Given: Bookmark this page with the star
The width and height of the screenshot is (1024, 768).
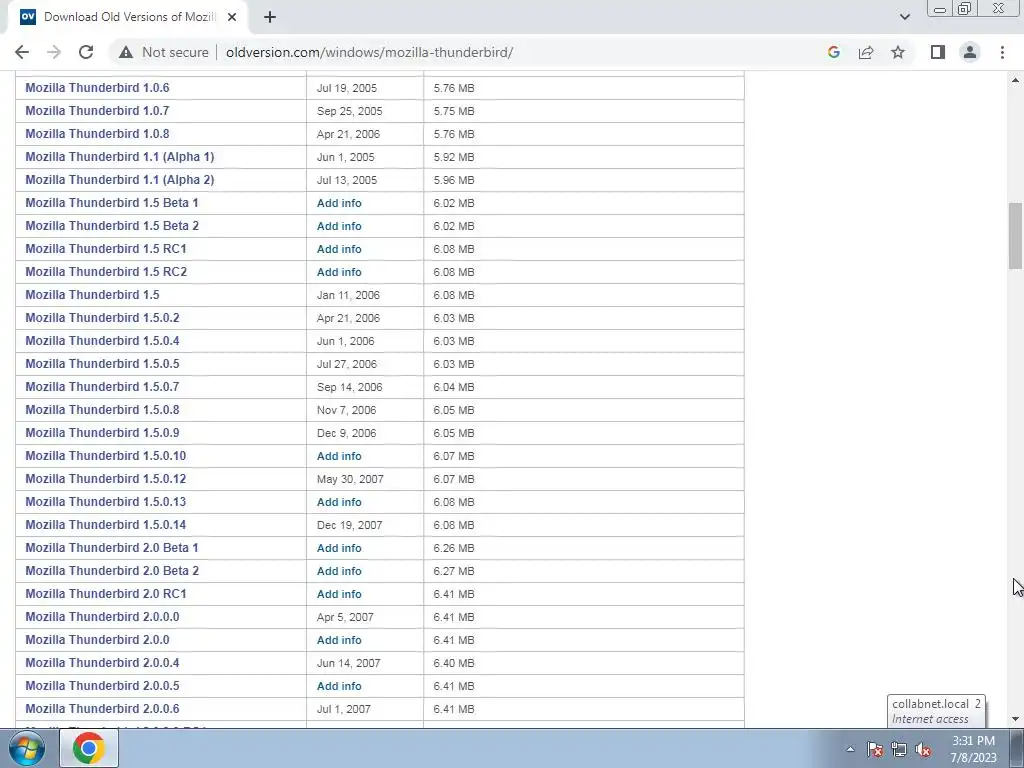Looking at the screenshot, I should [x=898, y=52].
